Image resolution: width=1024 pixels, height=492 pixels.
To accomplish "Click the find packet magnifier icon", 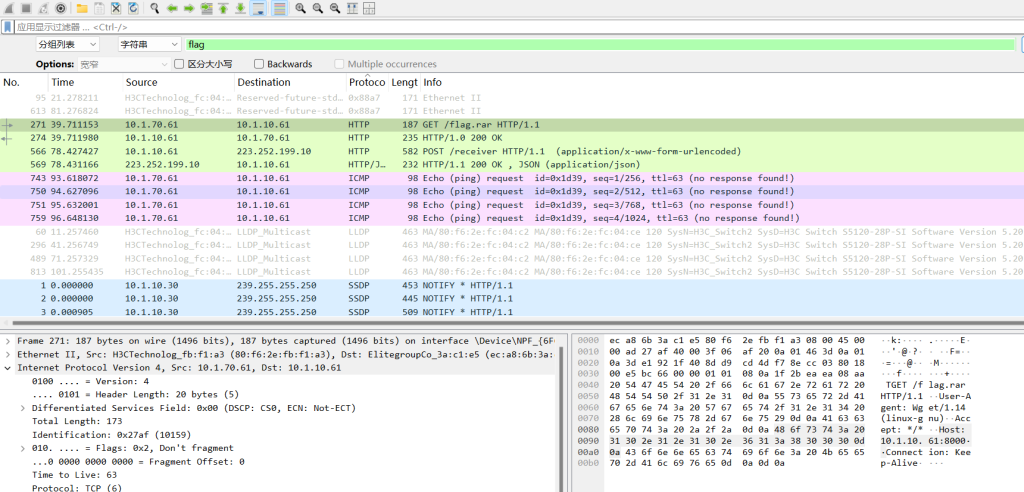I will point(155,8).
